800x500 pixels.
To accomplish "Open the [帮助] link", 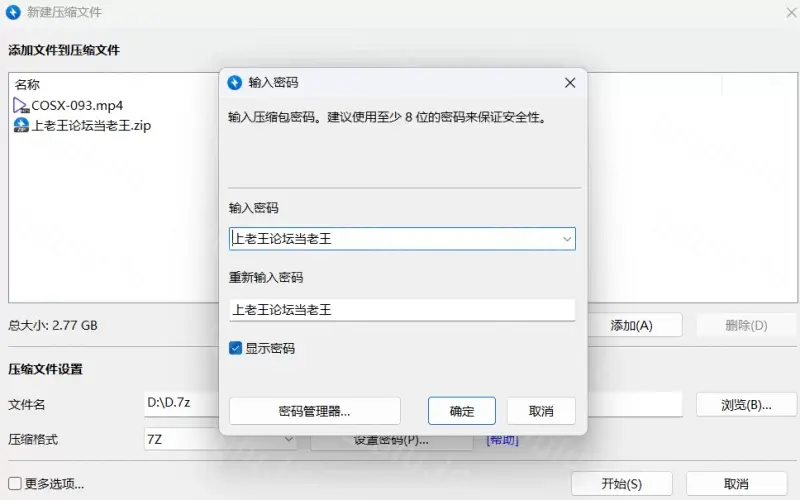I will pyautogui.click(x=503, y=440).
